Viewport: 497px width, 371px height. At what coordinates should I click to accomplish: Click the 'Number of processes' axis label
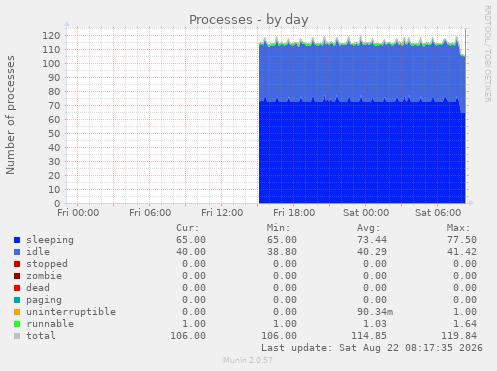[10, 115]
